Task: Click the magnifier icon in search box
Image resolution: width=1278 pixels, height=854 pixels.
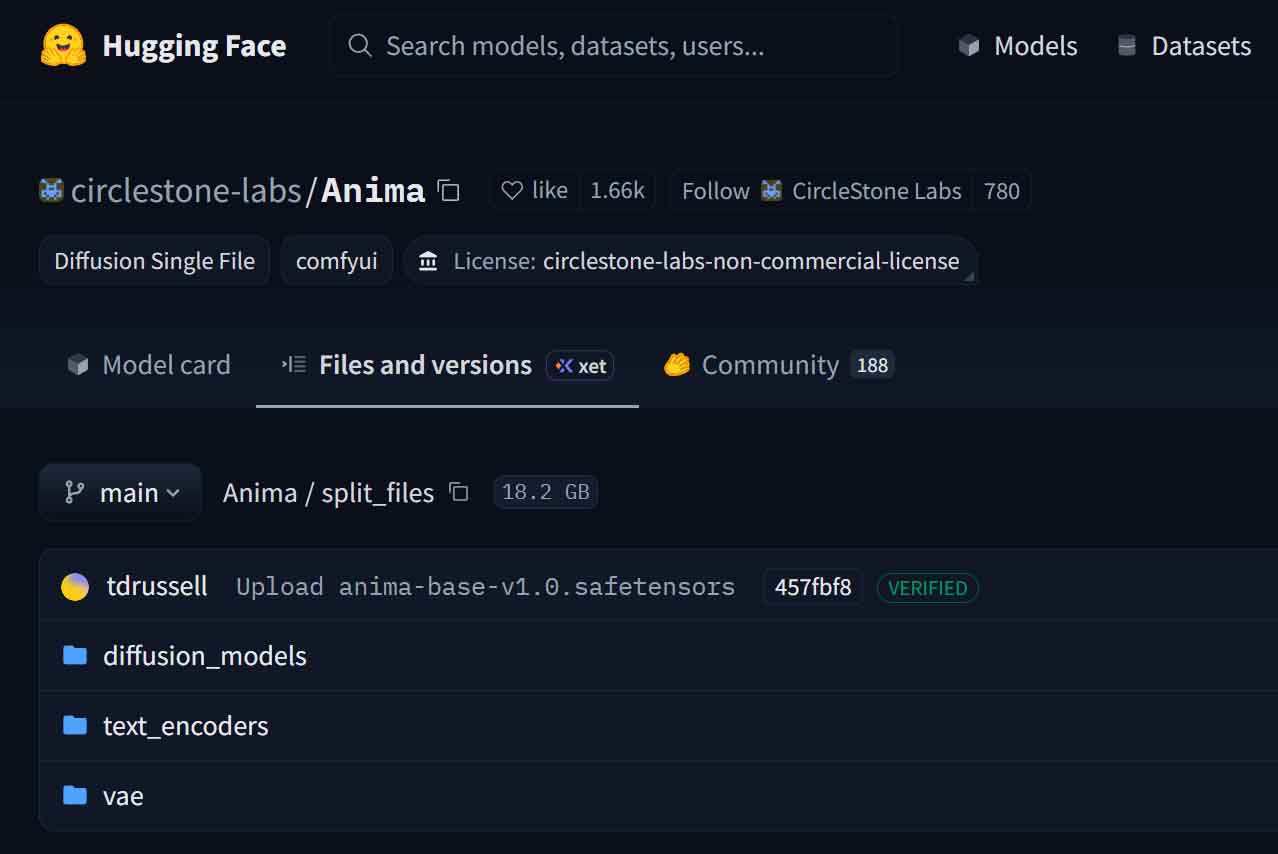Action: click(360, 46)
